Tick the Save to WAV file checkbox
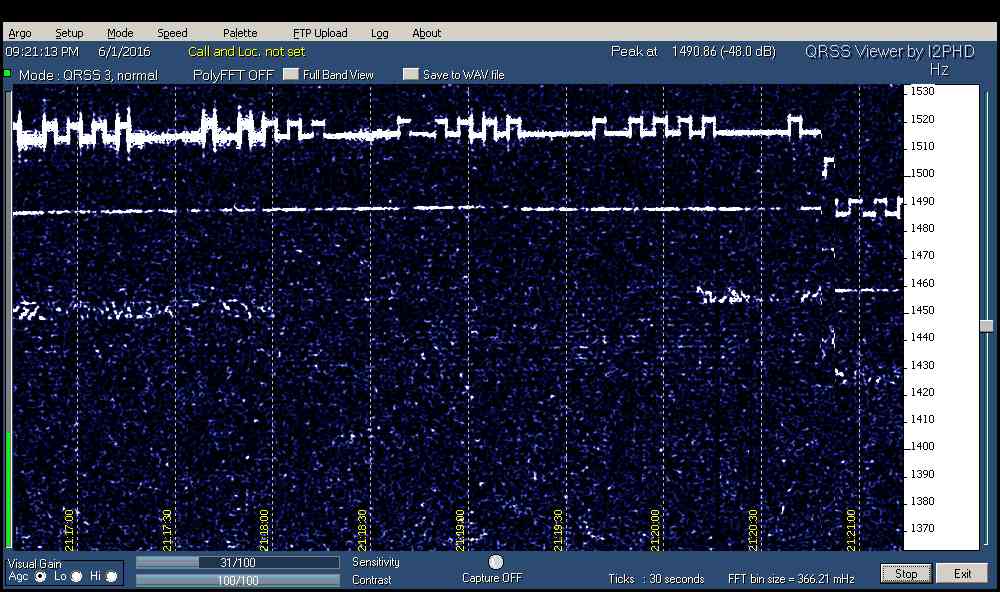The width and height of the screenshot is (1000, 592). pos(411,75)
